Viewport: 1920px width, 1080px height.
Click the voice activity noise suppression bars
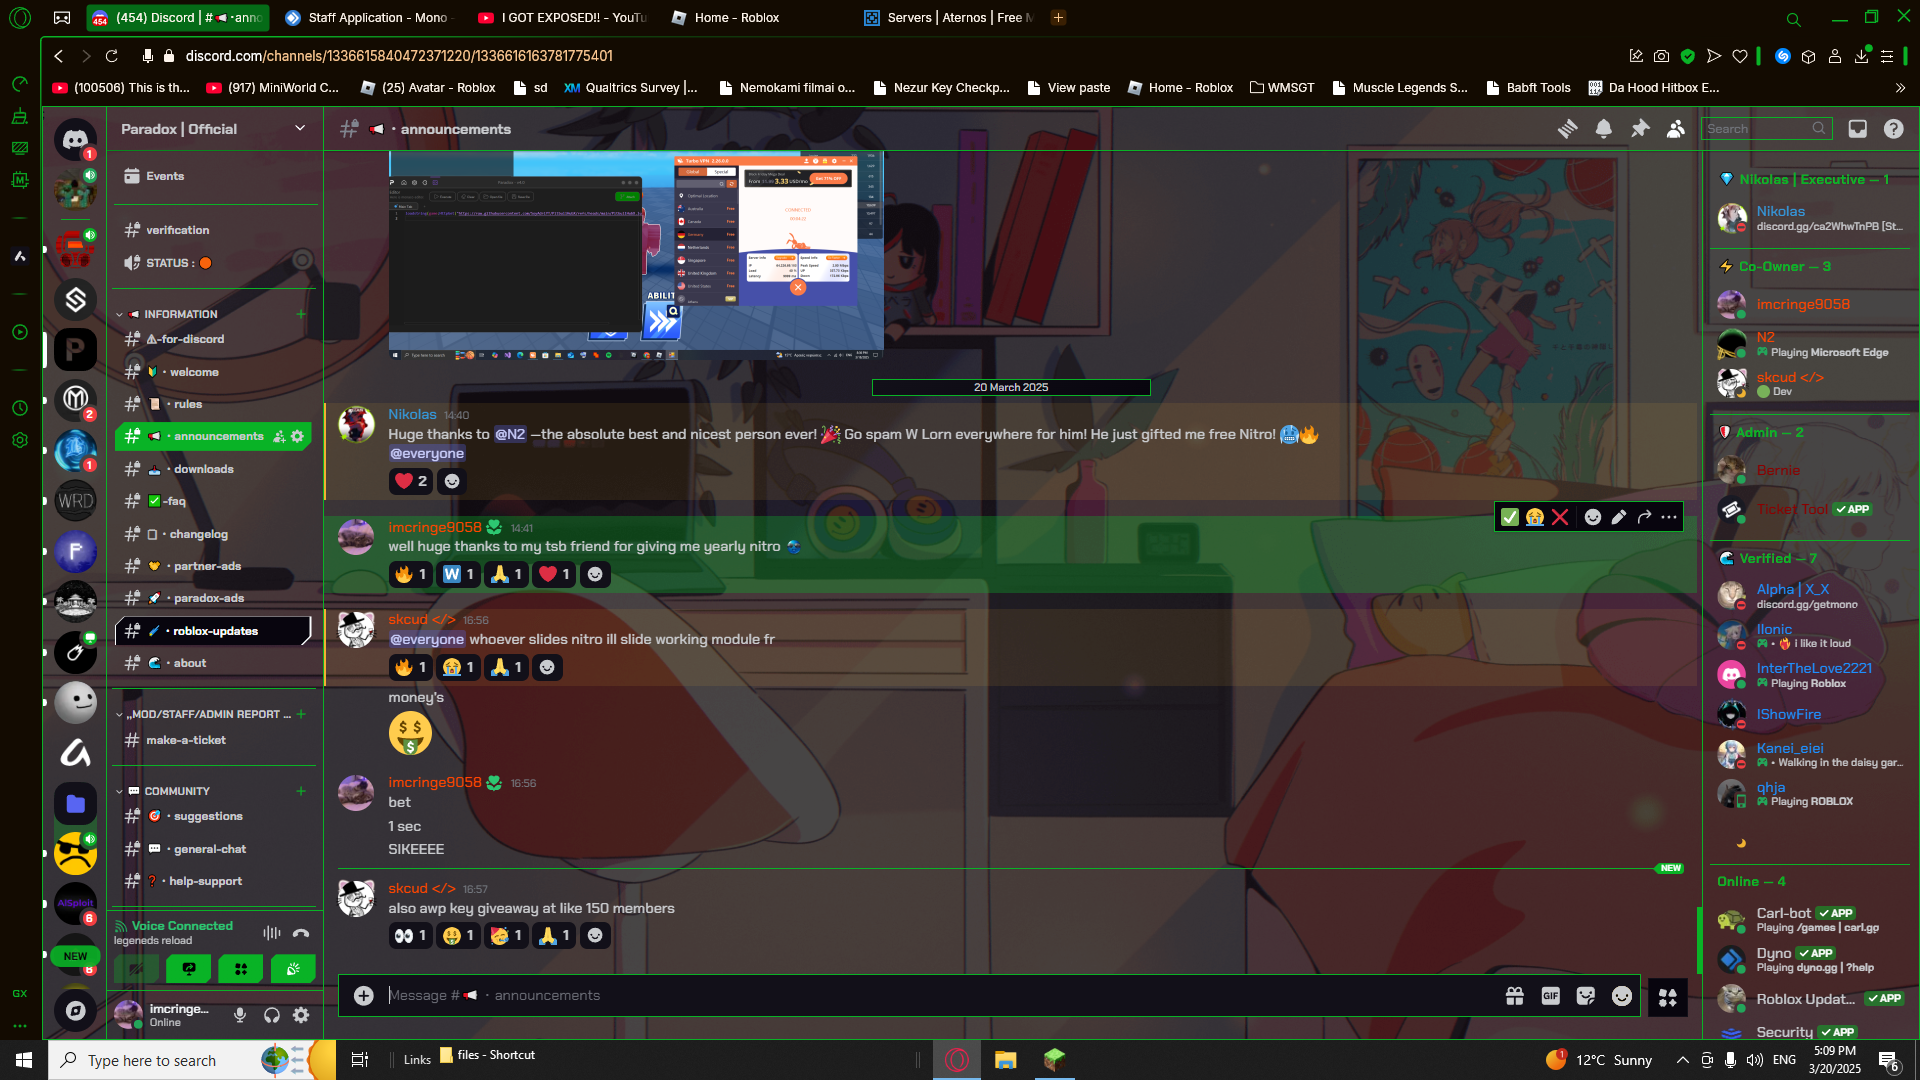click(x=271, y=933)
